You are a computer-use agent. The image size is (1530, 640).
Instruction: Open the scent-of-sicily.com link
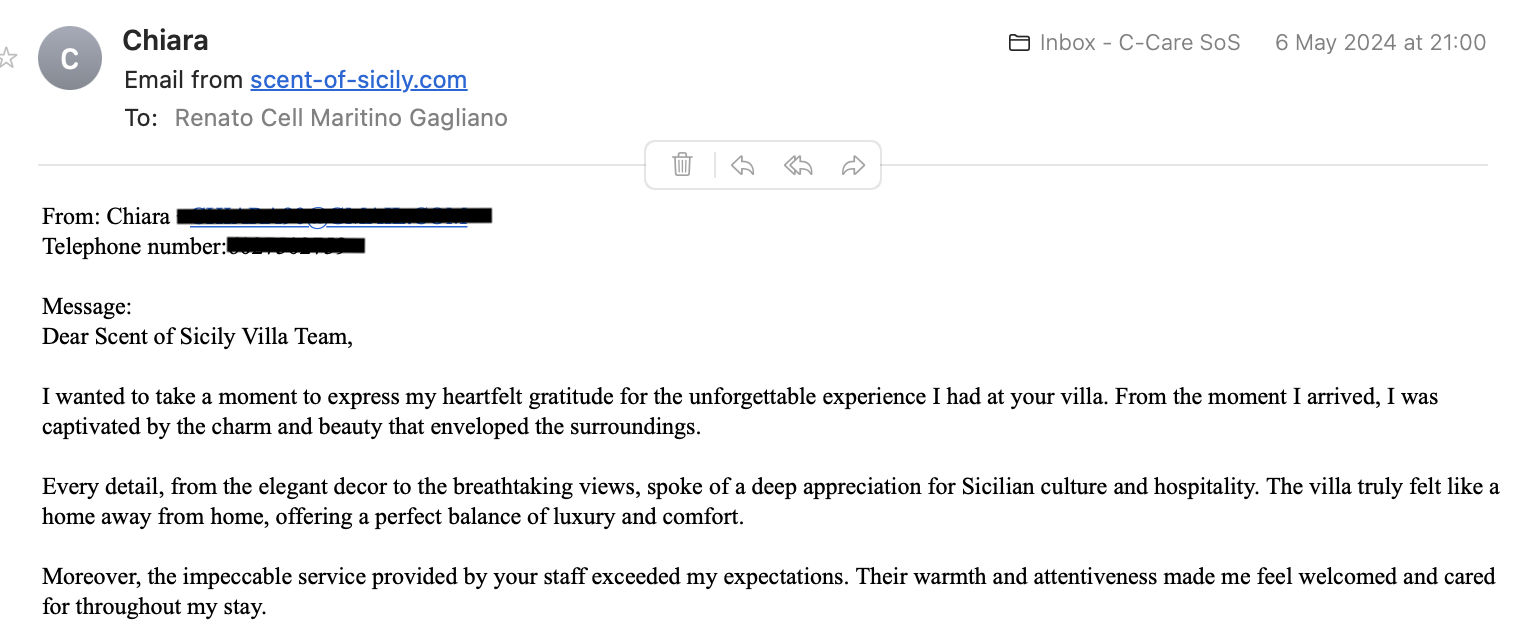(x=358, y=80)
